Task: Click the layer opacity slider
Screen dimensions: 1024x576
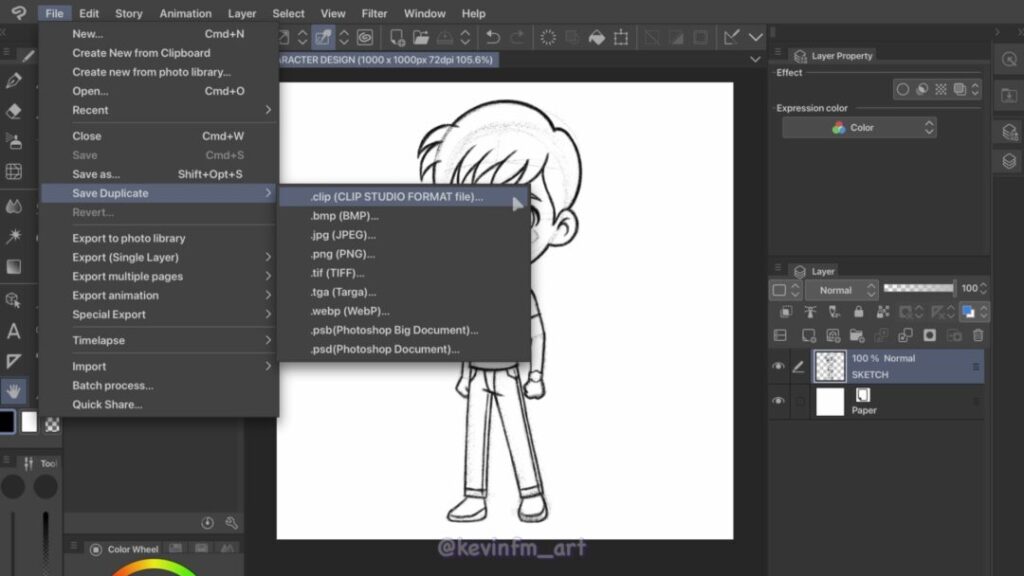Action: pyautogui.click(x=919, y=289)
